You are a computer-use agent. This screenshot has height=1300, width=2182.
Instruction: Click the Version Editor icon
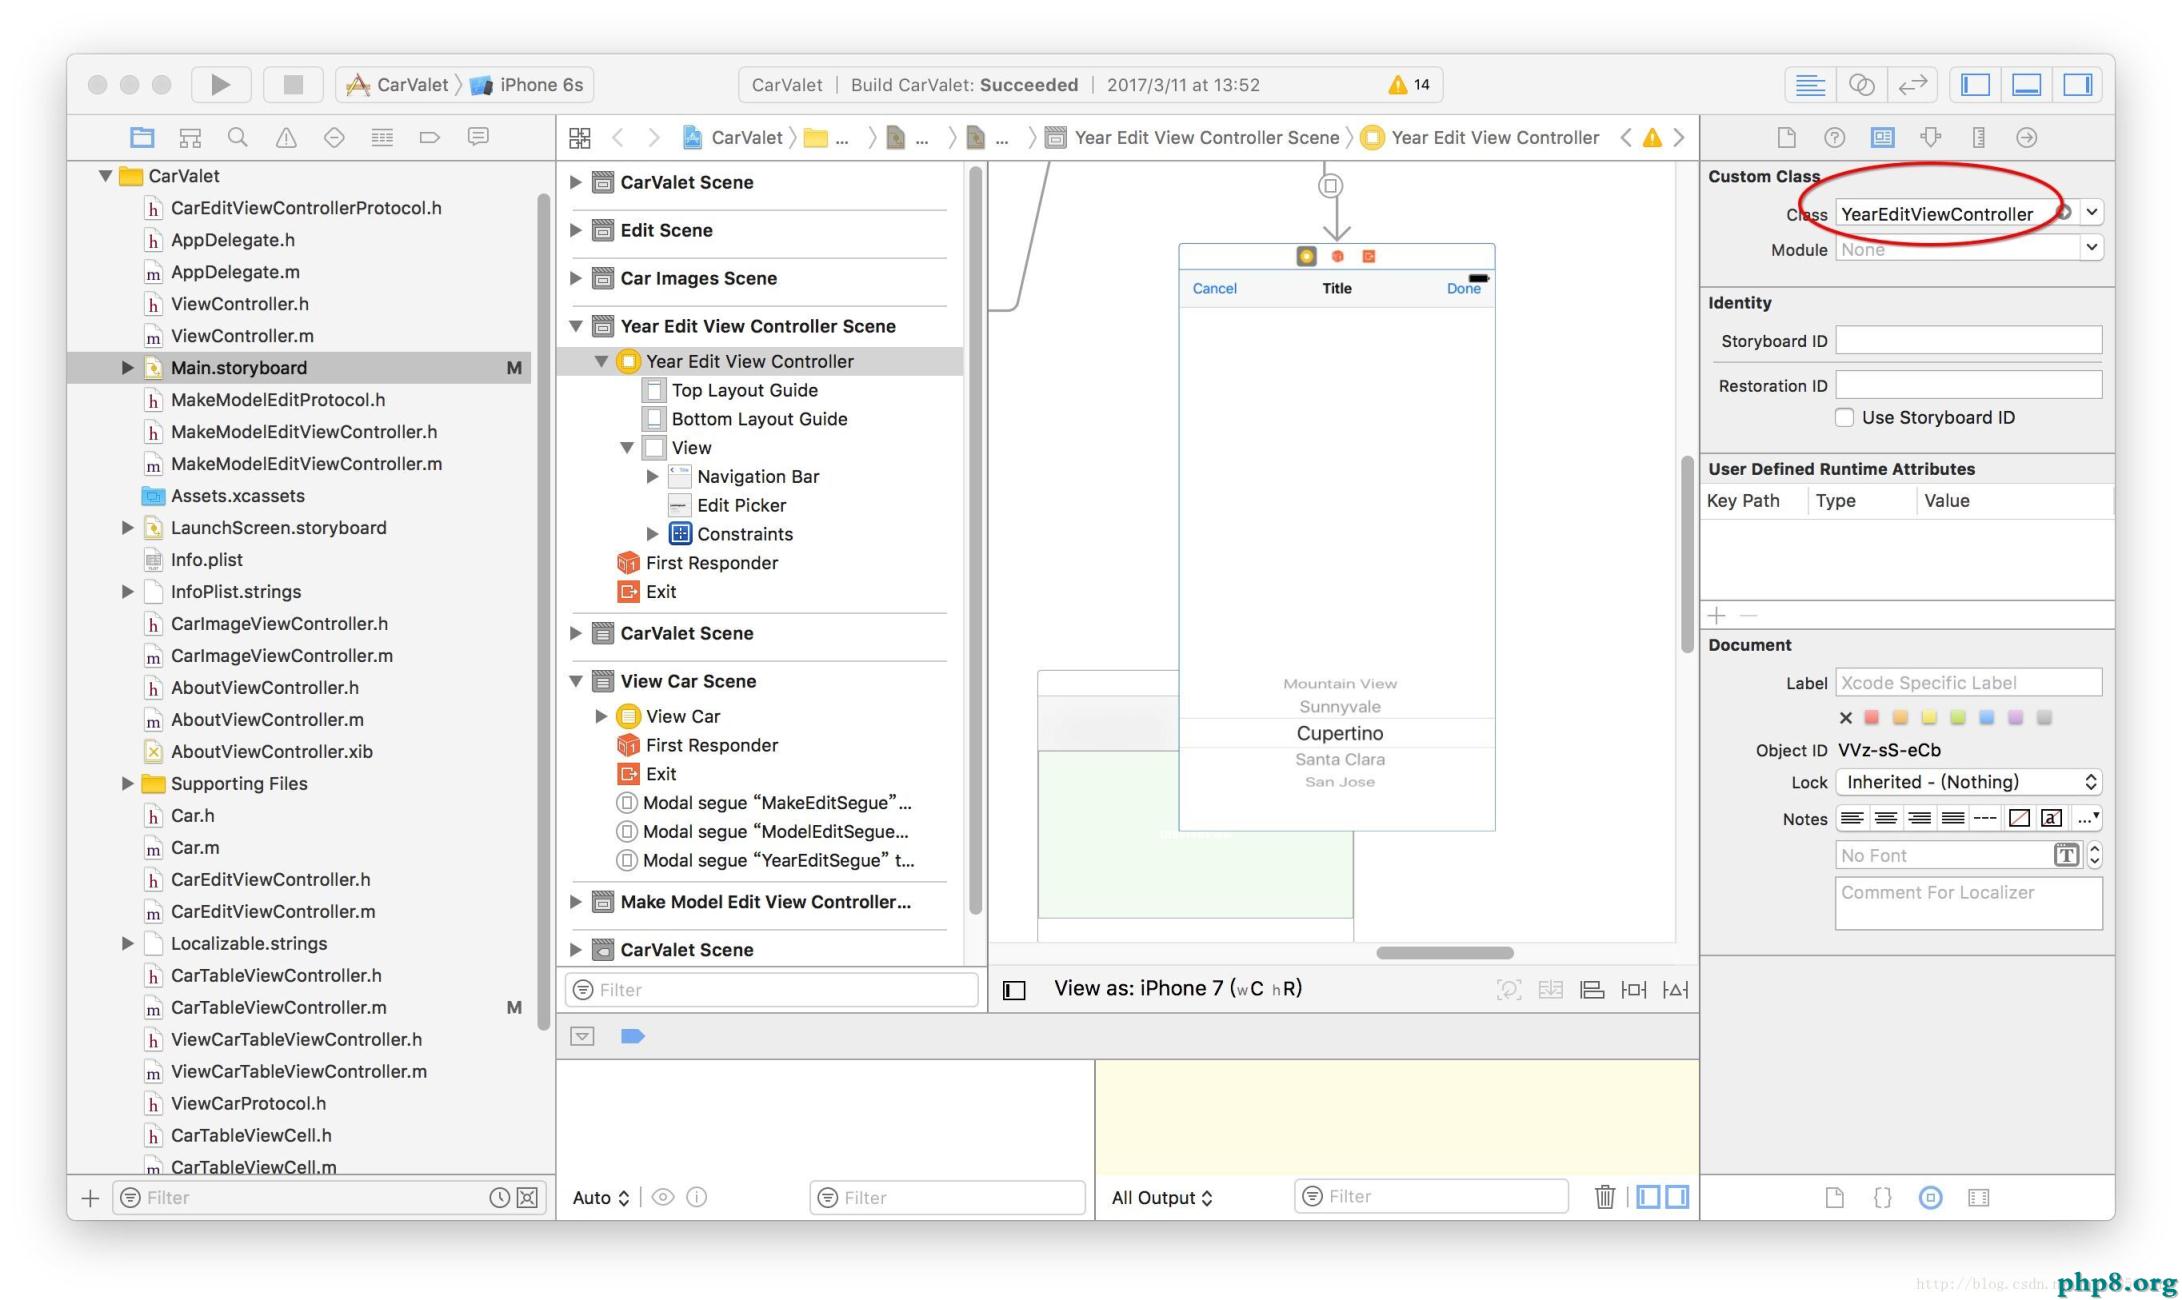[1916, 84]
